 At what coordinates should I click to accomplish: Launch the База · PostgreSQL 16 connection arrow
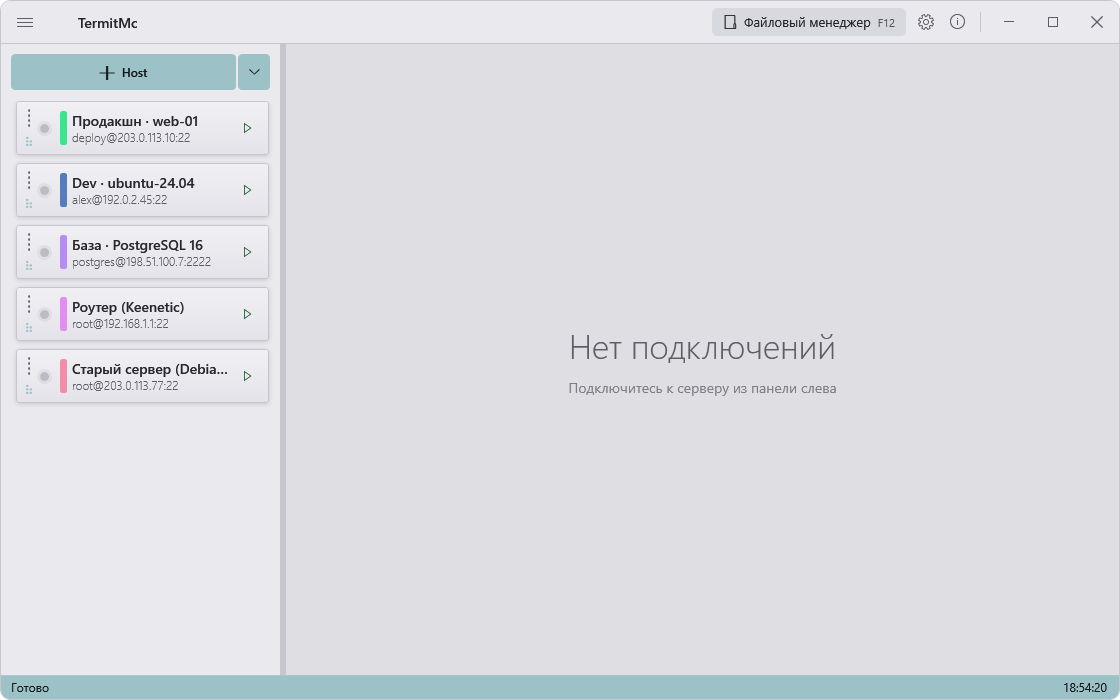pyautogui.click(x=247, y=252)
